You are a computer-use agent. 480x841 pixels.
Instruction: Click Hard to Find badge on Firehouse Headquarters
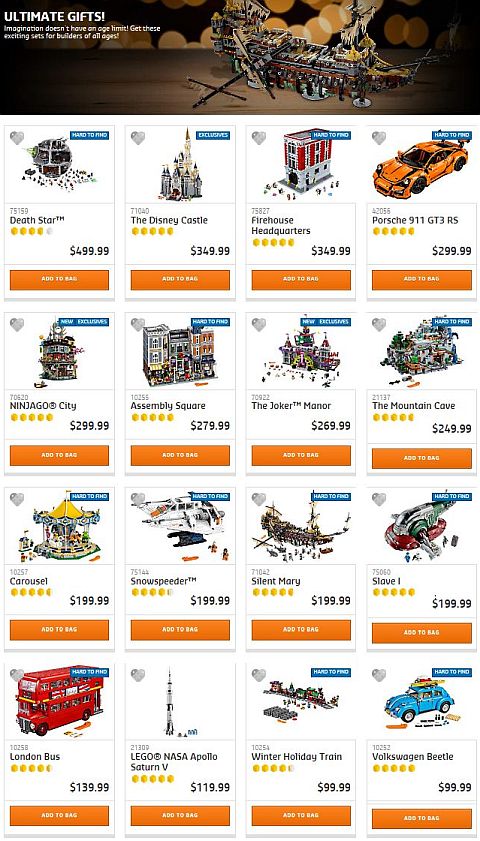pos(331,135)
